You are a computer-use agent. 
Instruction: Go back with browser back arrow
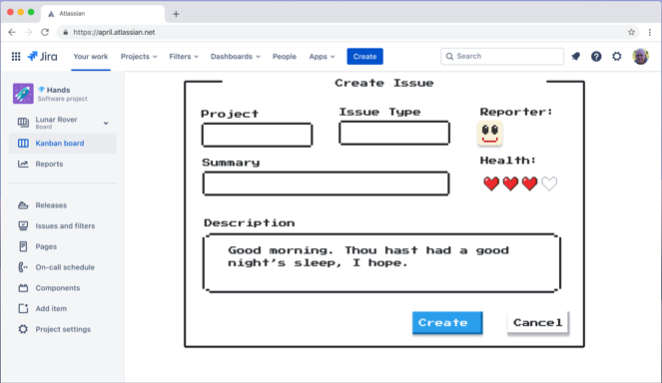point(12,32)
